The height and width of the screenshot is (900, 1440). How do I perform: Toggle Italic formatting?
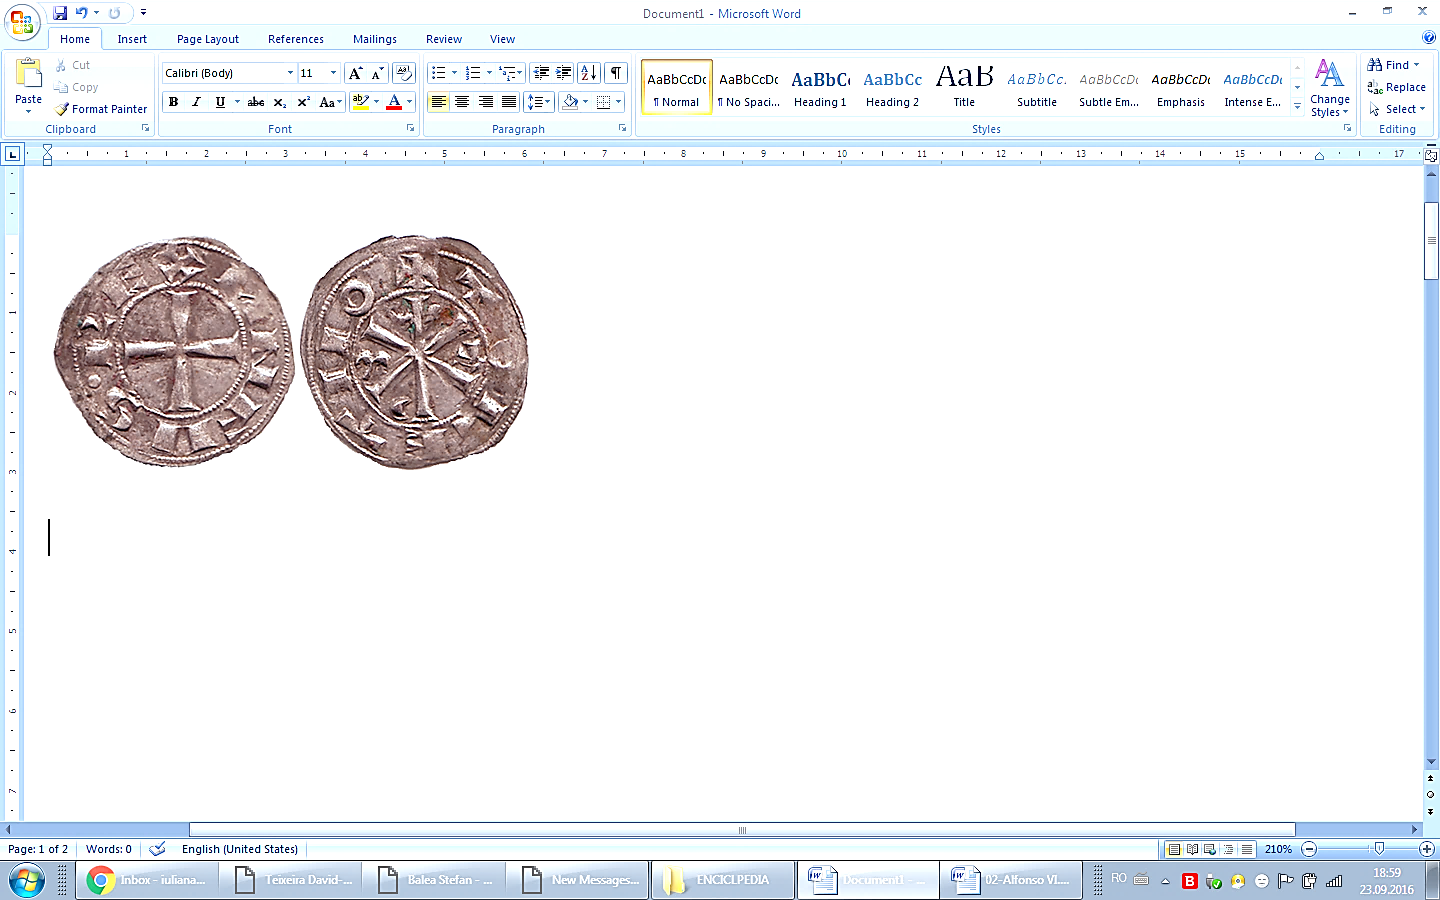[196, 102]
